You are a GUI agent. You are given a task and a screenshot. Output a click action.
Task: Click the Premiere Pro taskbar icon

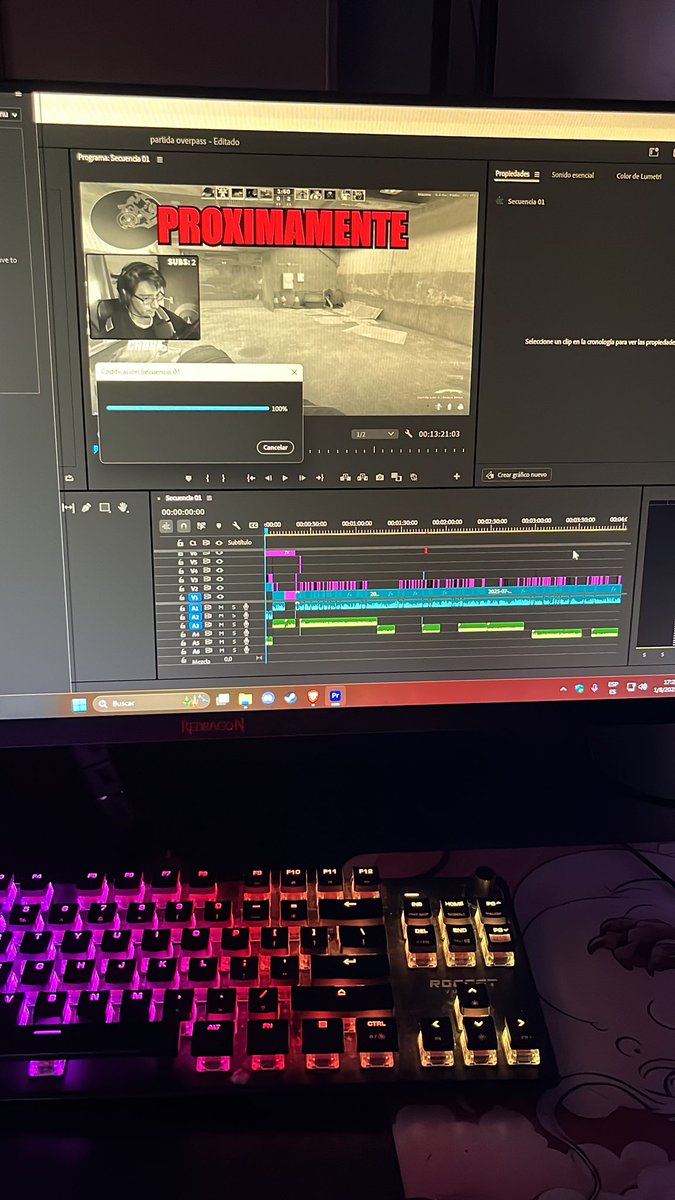point(336,694)
